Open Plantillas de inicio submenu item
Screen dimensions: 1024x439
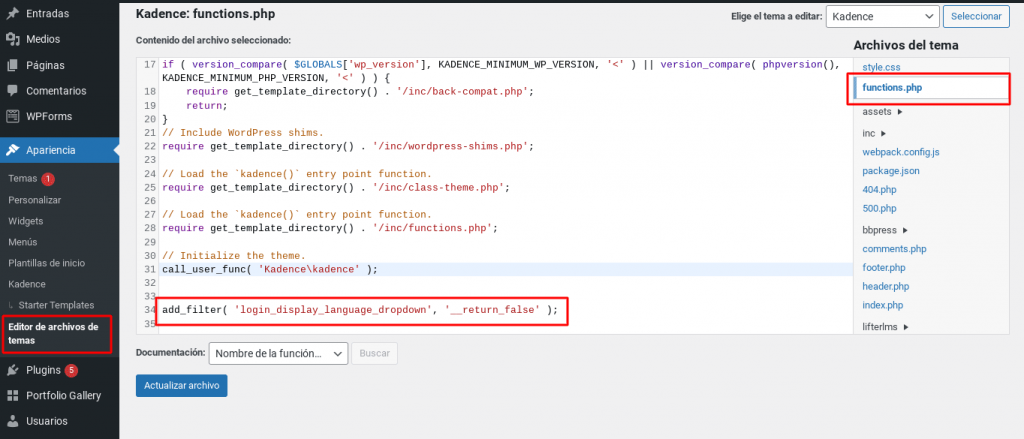47,263
